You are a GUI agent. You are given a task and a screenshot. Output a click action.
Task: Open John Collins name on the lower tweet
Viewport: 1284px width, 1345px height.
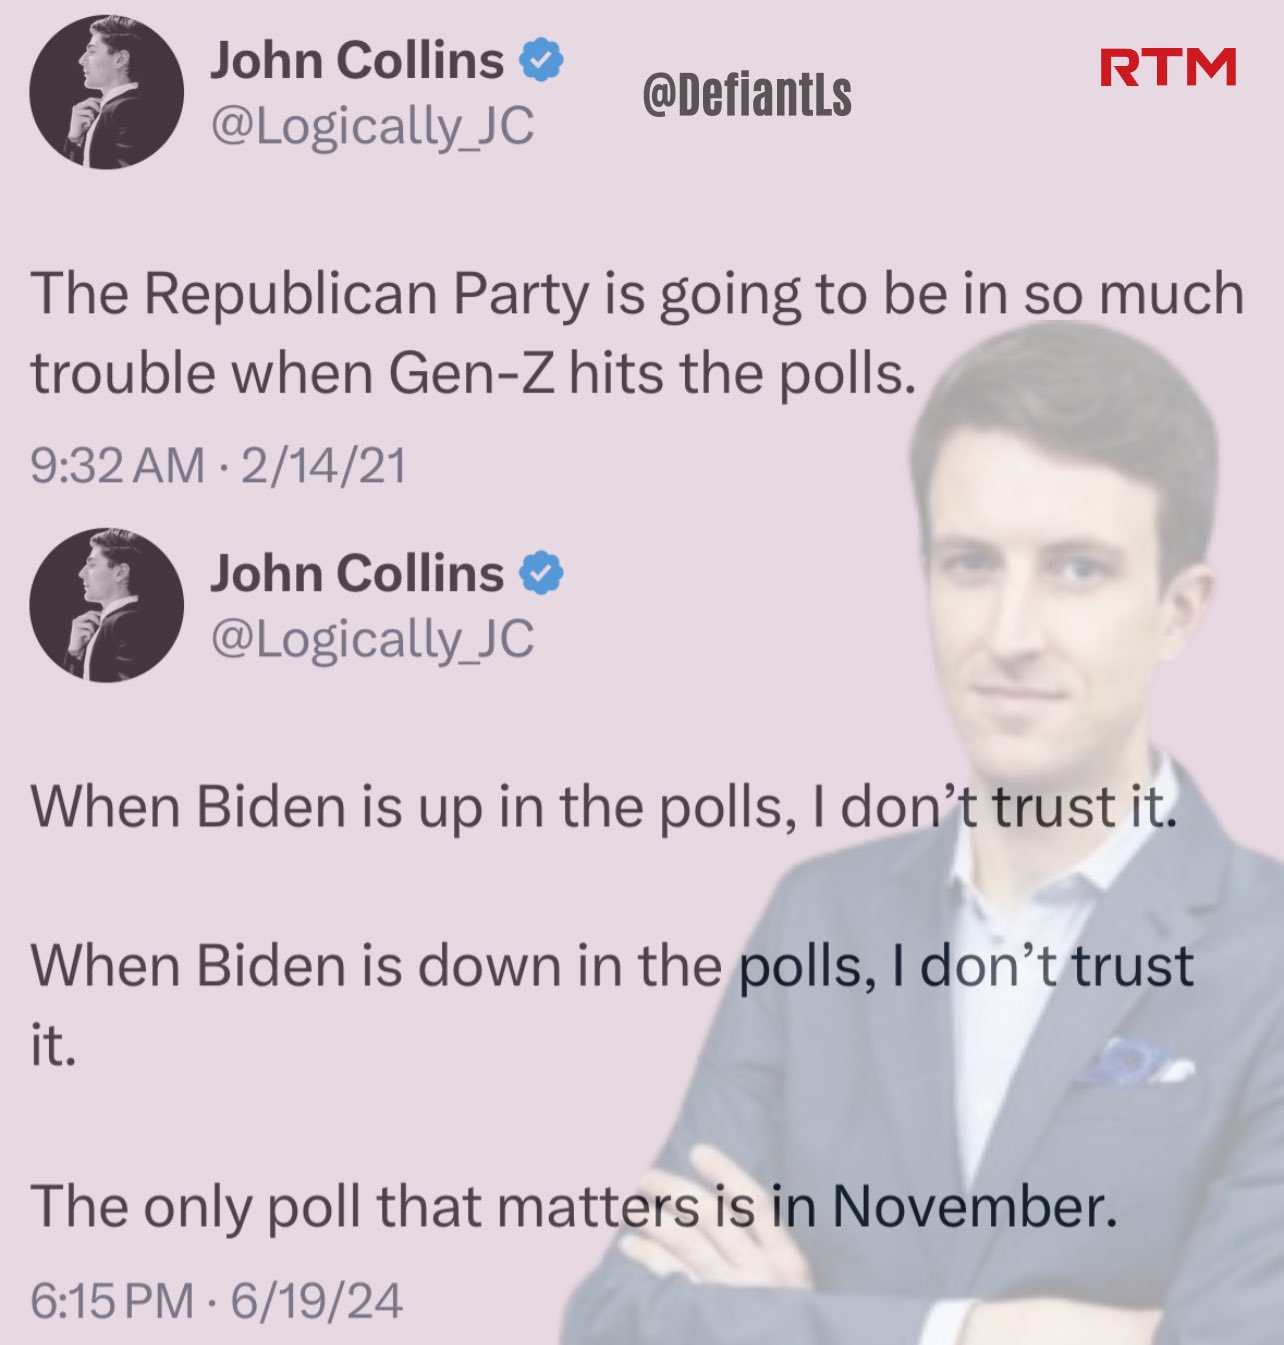click(x=357, y=573)
